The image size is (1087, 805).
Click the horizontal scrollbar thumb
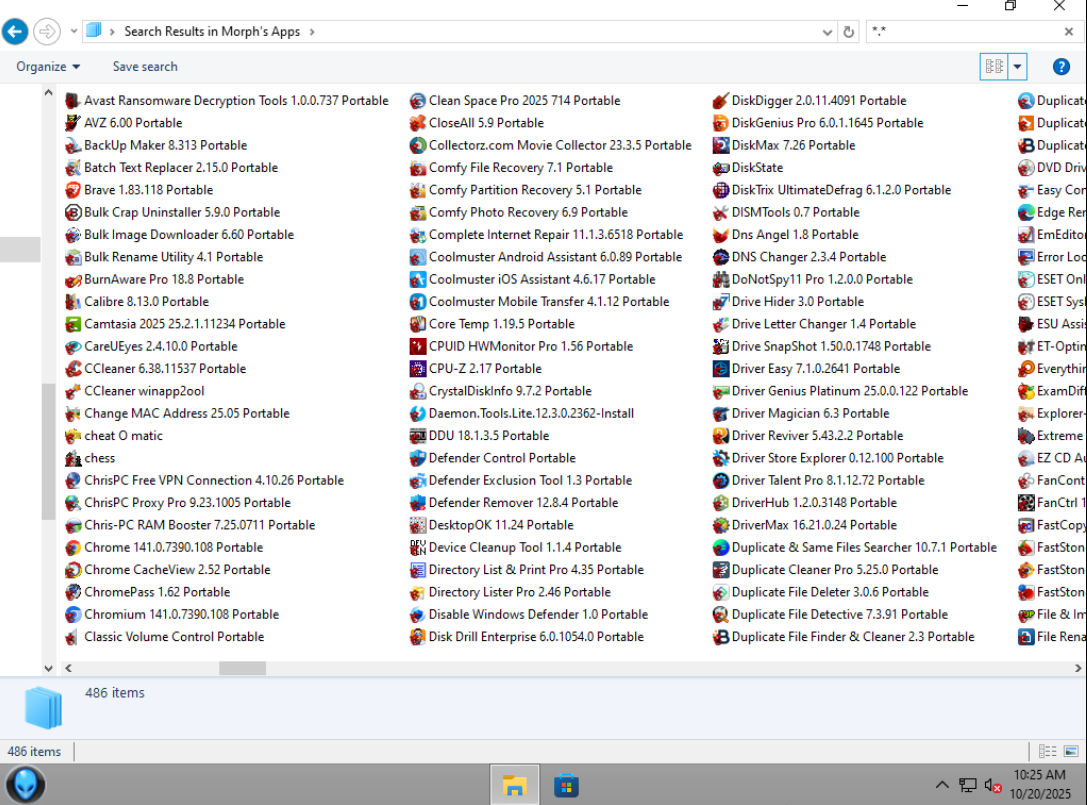pos(243,668)
